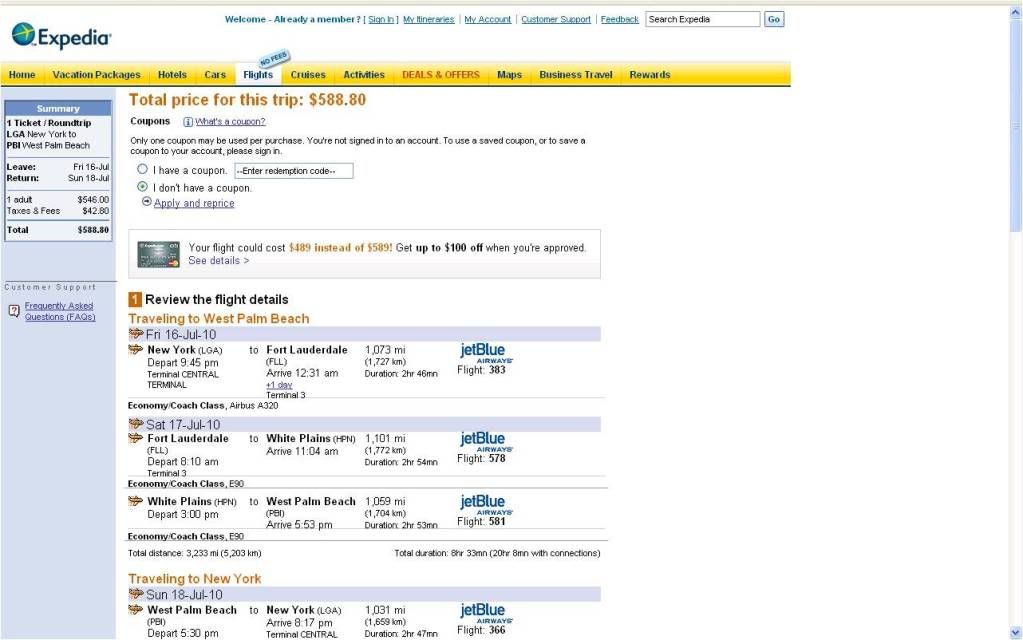Click the jetBlue logo for Flight 581
Viewport: 1023px width, 640px height.
pos(486,504)
